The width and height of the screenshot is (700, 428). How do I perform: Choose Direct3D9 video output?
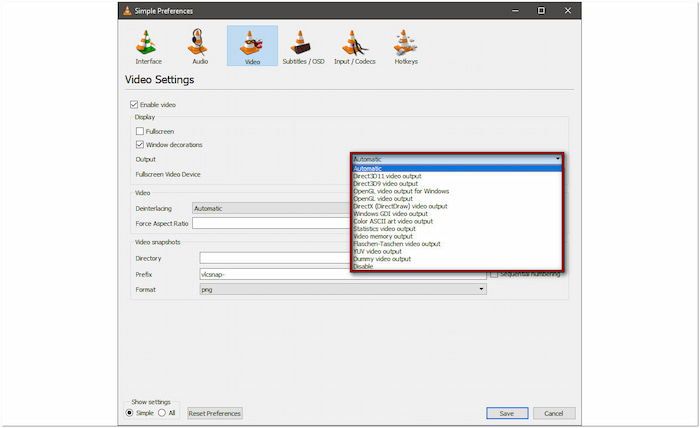(x=457, y=183)
